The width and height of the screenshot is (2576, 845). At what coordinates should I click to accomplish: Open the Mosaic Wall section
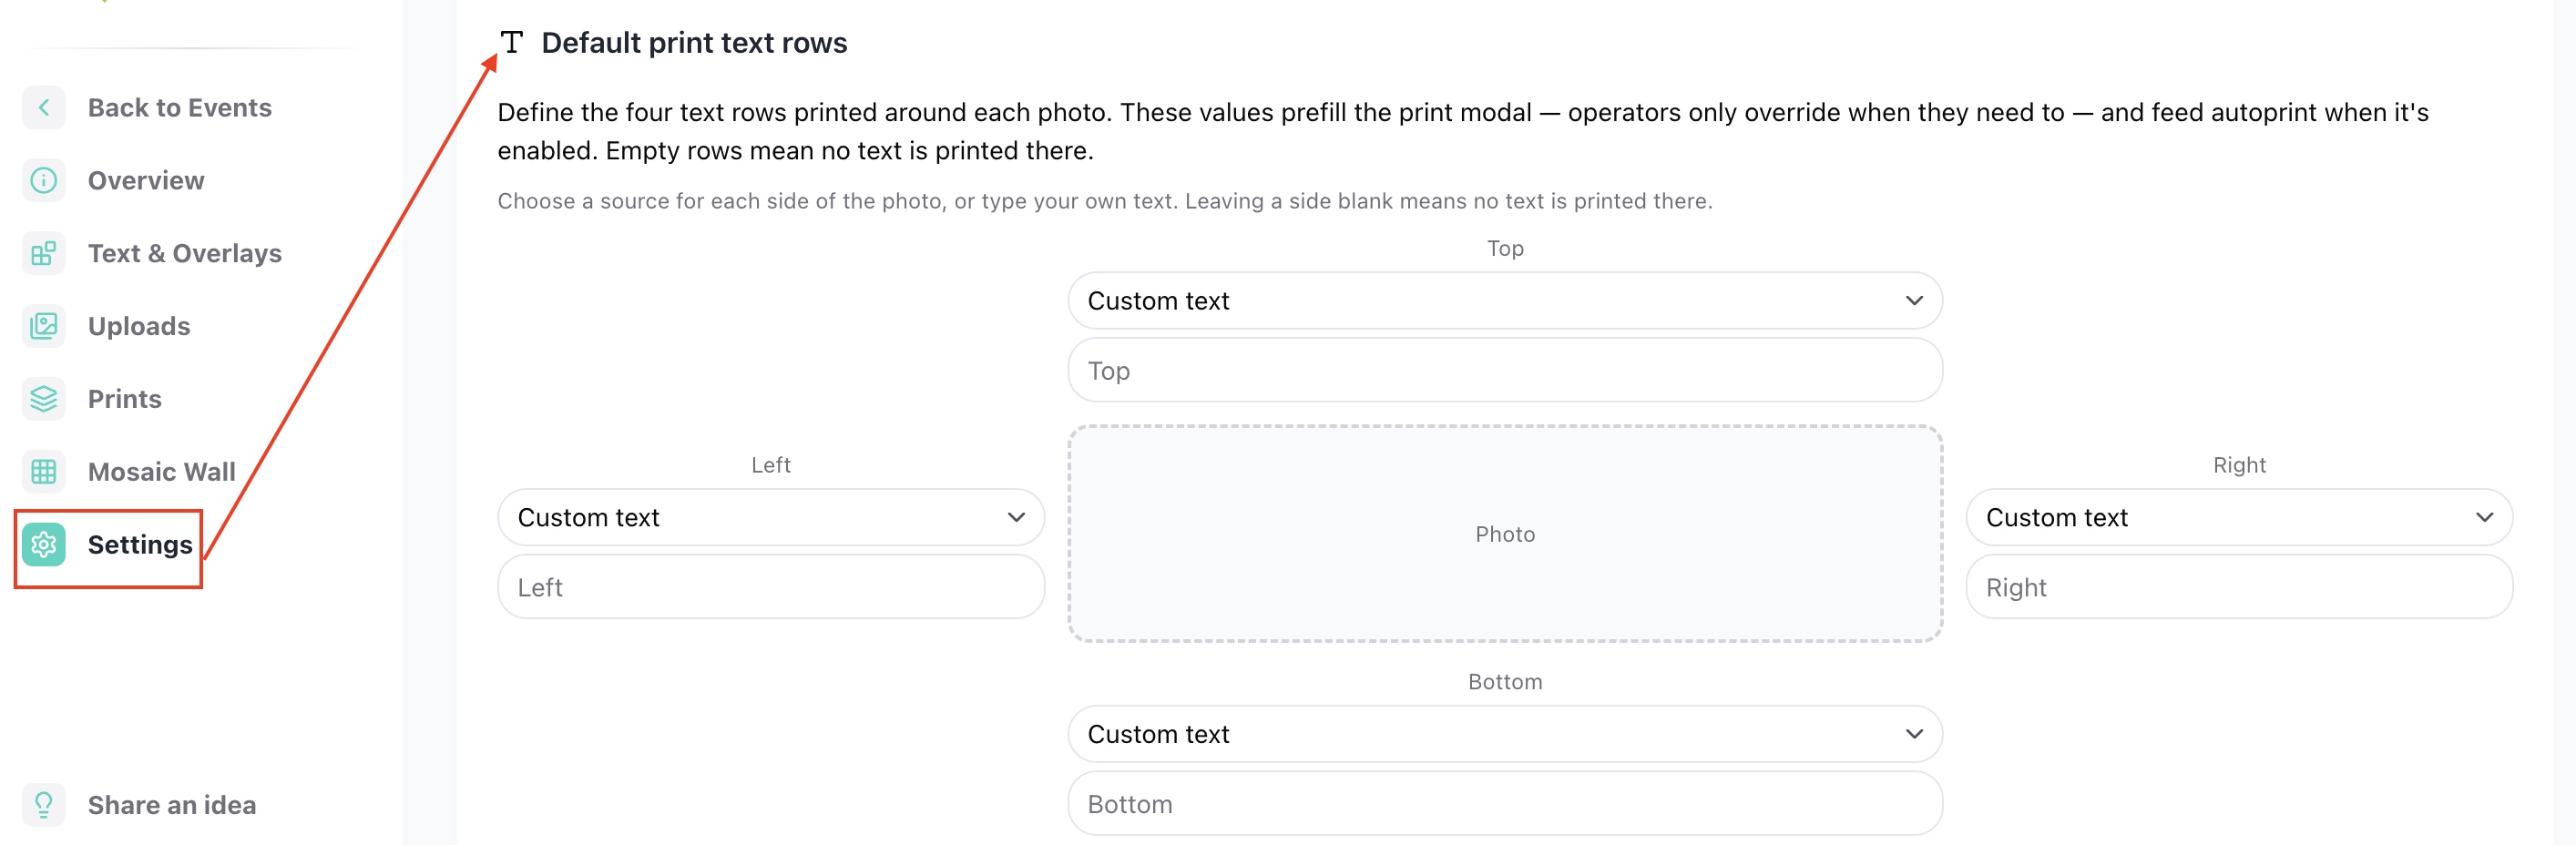click(162, 472)
